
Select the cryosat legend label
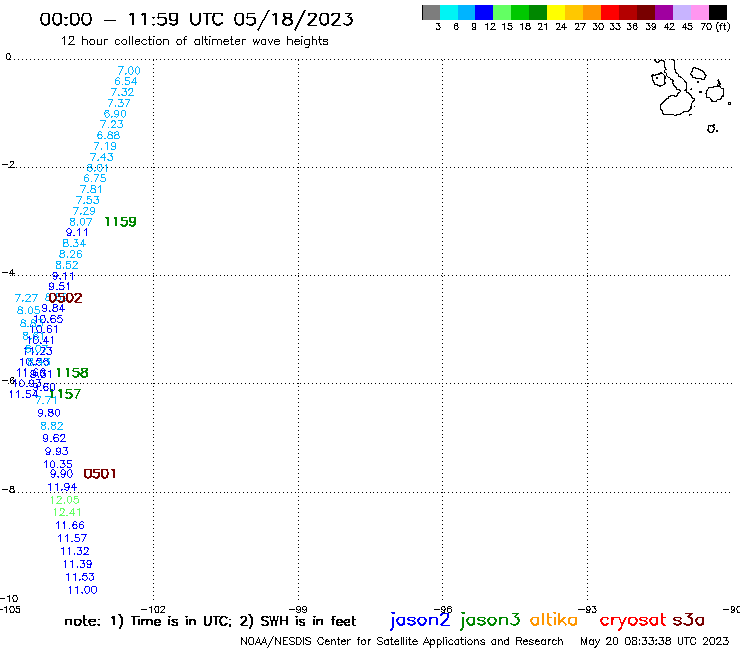pyautogui.click(x=633, y=621)
